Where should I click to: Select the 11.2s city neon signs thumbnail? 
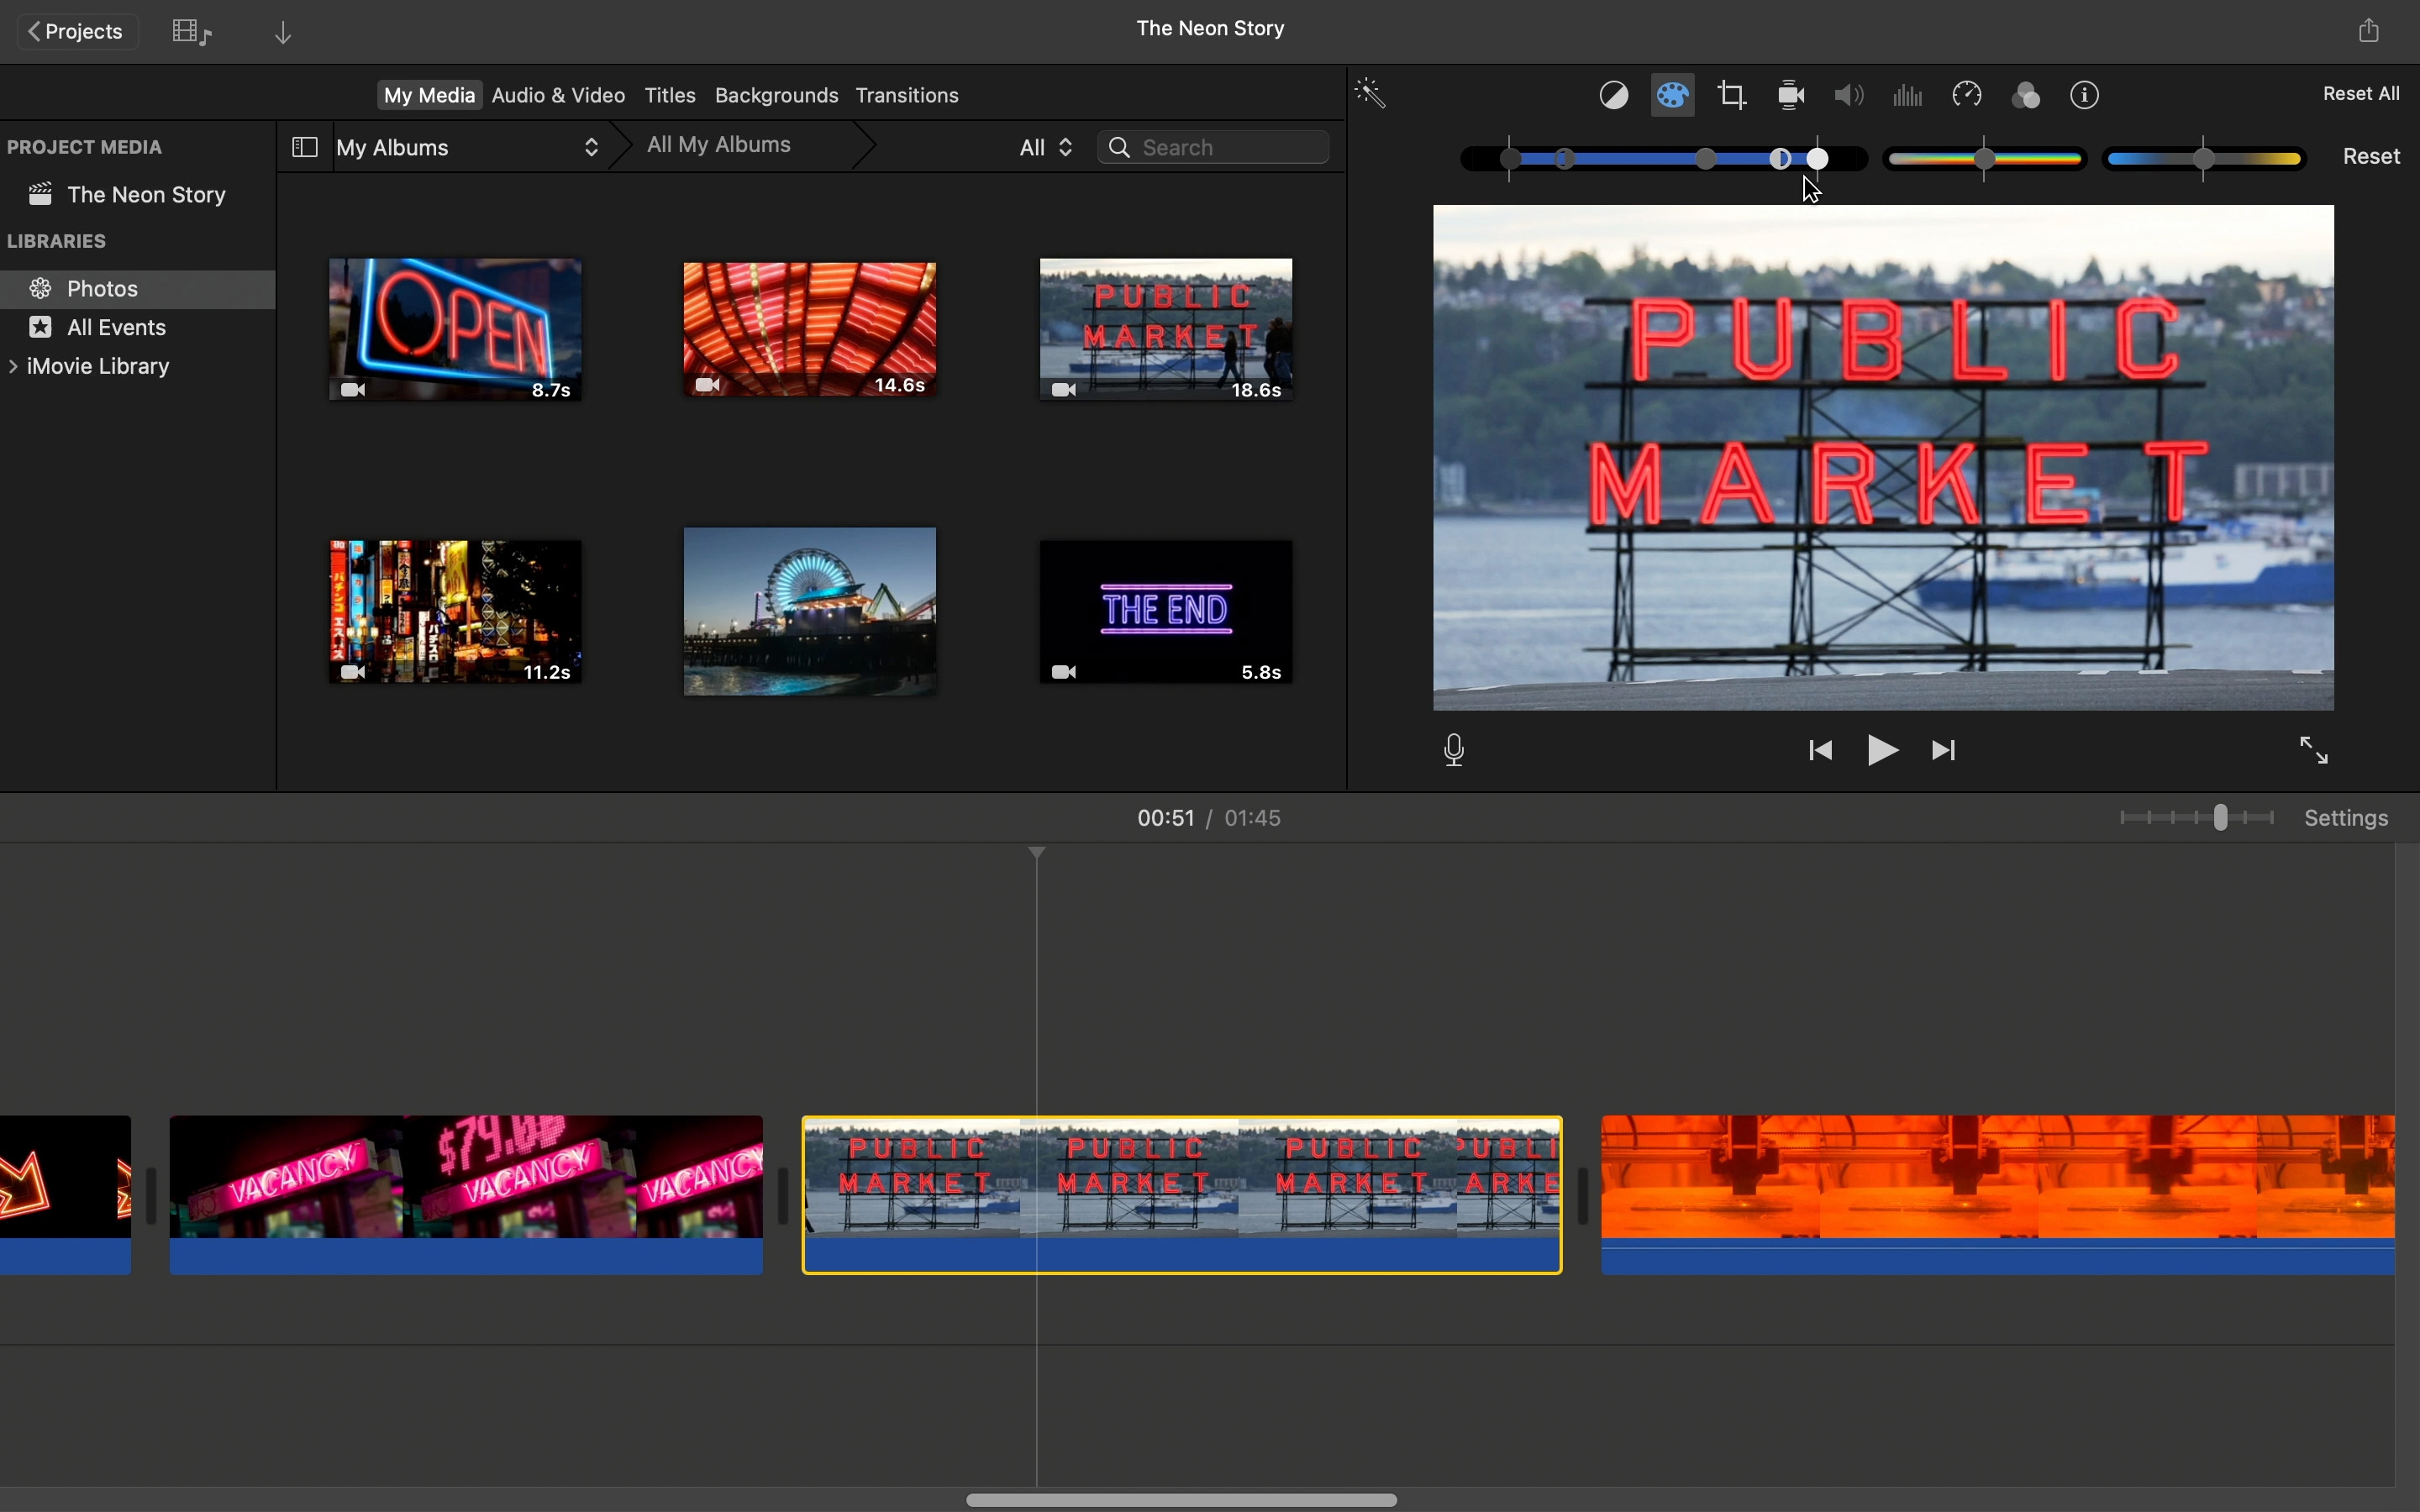(455, 611)
